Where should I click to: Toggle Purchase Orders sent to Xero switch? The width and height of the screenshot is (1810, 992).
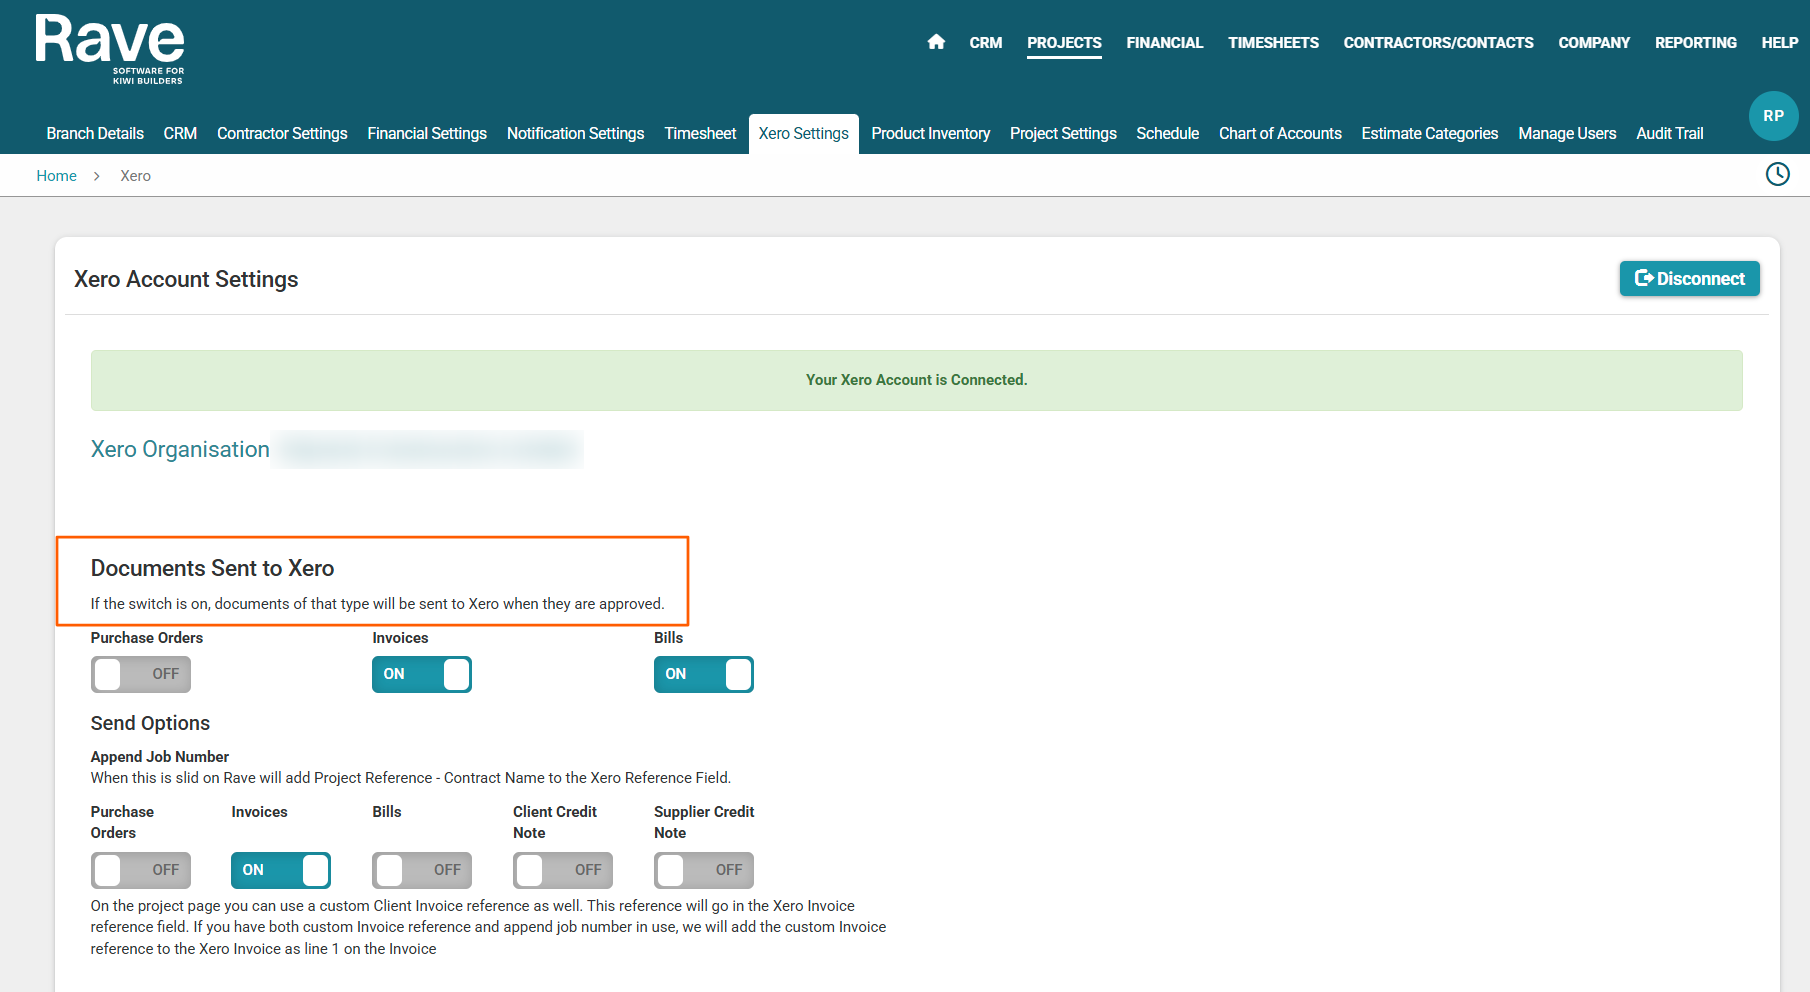(x=141, y=674)
